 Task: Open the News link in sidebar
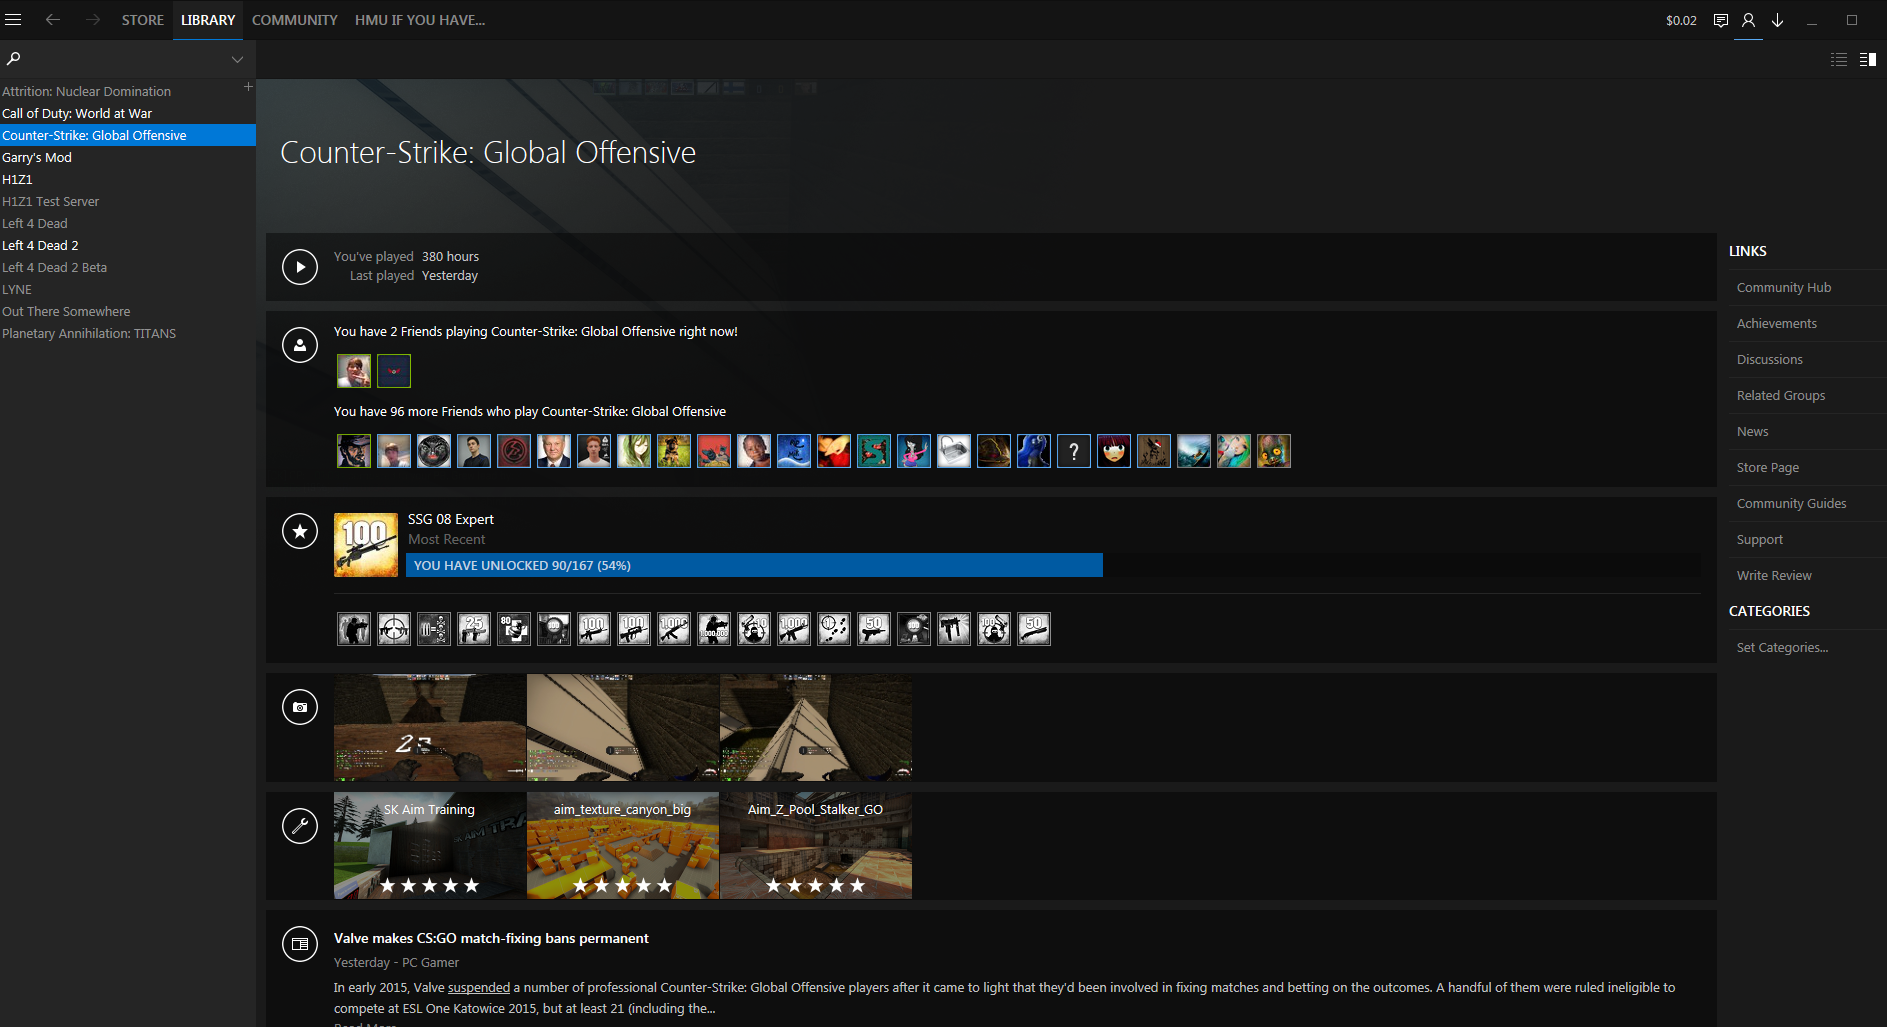click(x=1753, y=431)
